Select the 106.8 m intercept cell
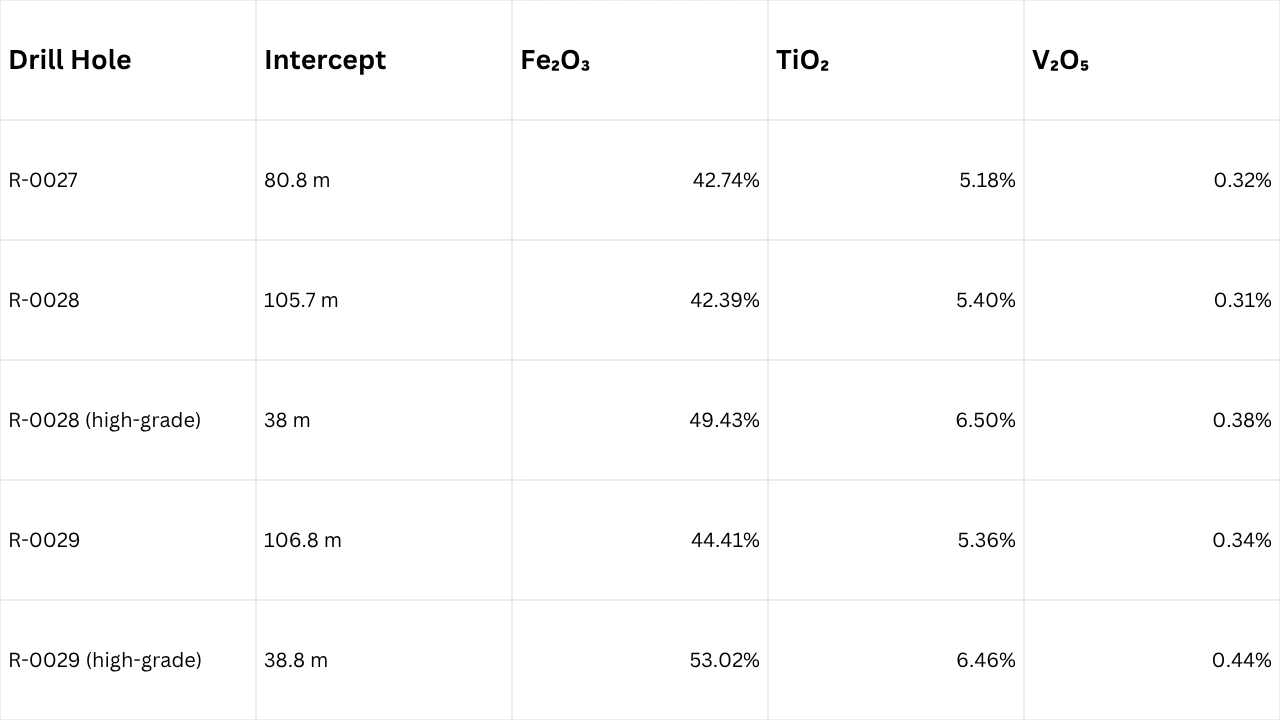 point(302,540)
